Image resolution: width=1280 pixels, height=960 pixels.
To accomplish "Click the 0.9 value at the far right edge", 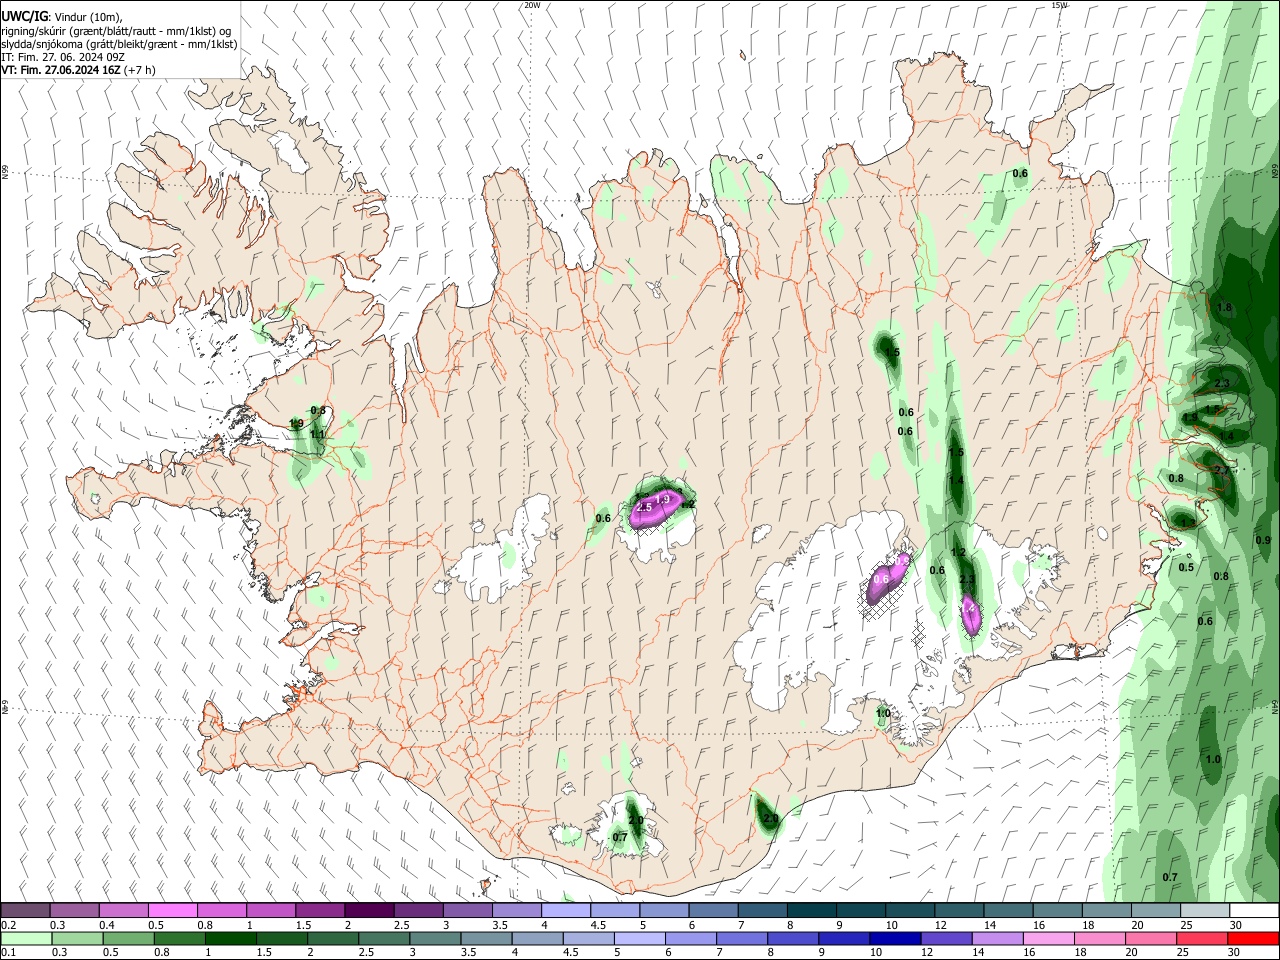I will pyautogui.click(x=1263, y=540).
